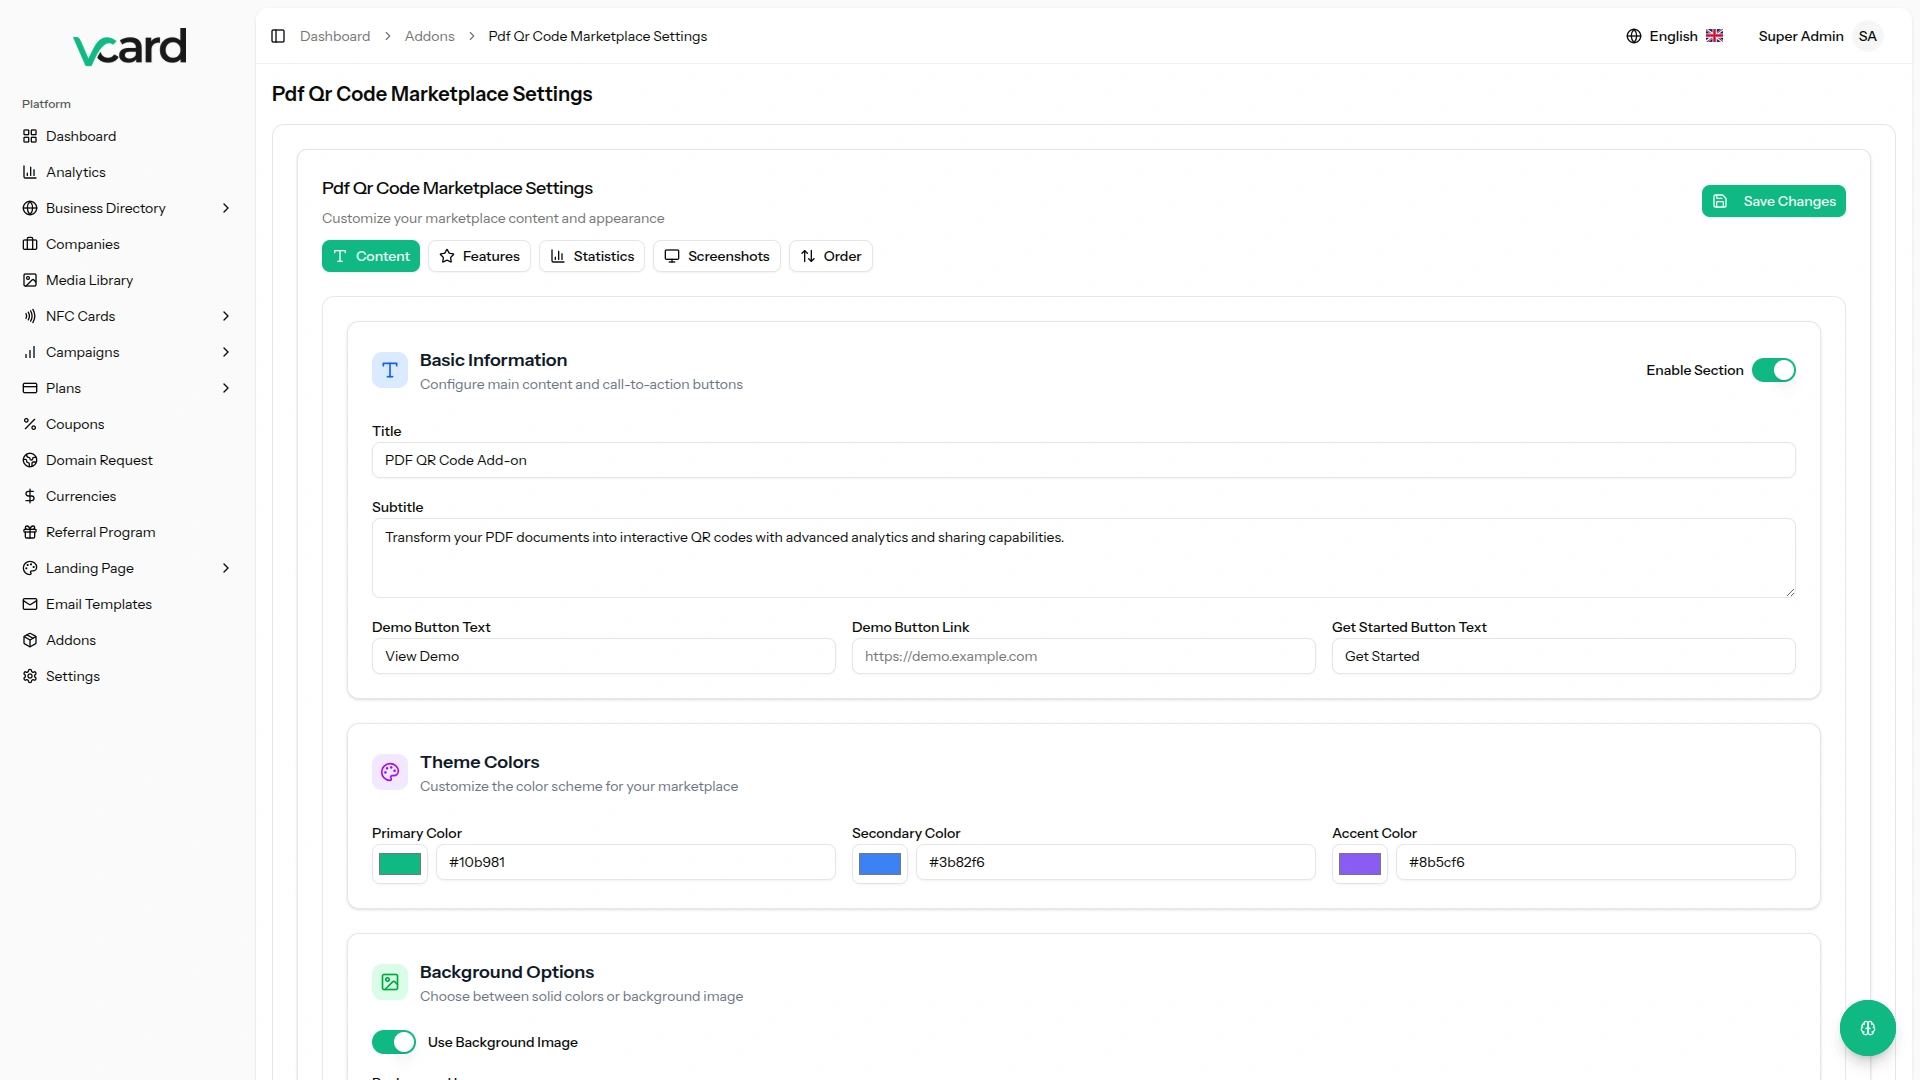Viewport: 1920px width, 1080px height.
Task: Open the Primary Color green swatch
Action: pyautogui.click(x=400, y=864)
